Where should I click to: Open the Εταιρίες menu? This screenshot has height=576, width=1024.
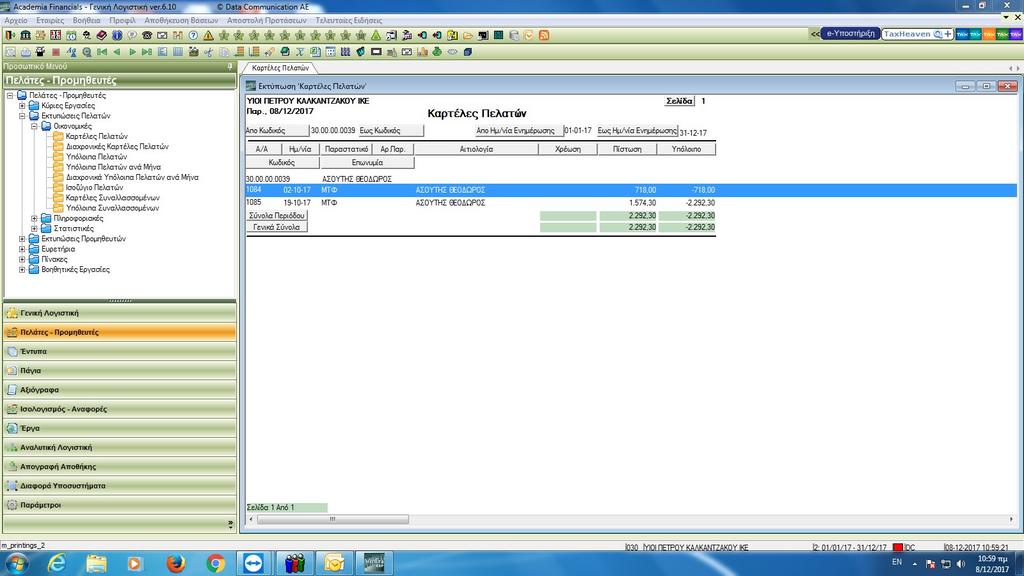click(x=50, y=20)
